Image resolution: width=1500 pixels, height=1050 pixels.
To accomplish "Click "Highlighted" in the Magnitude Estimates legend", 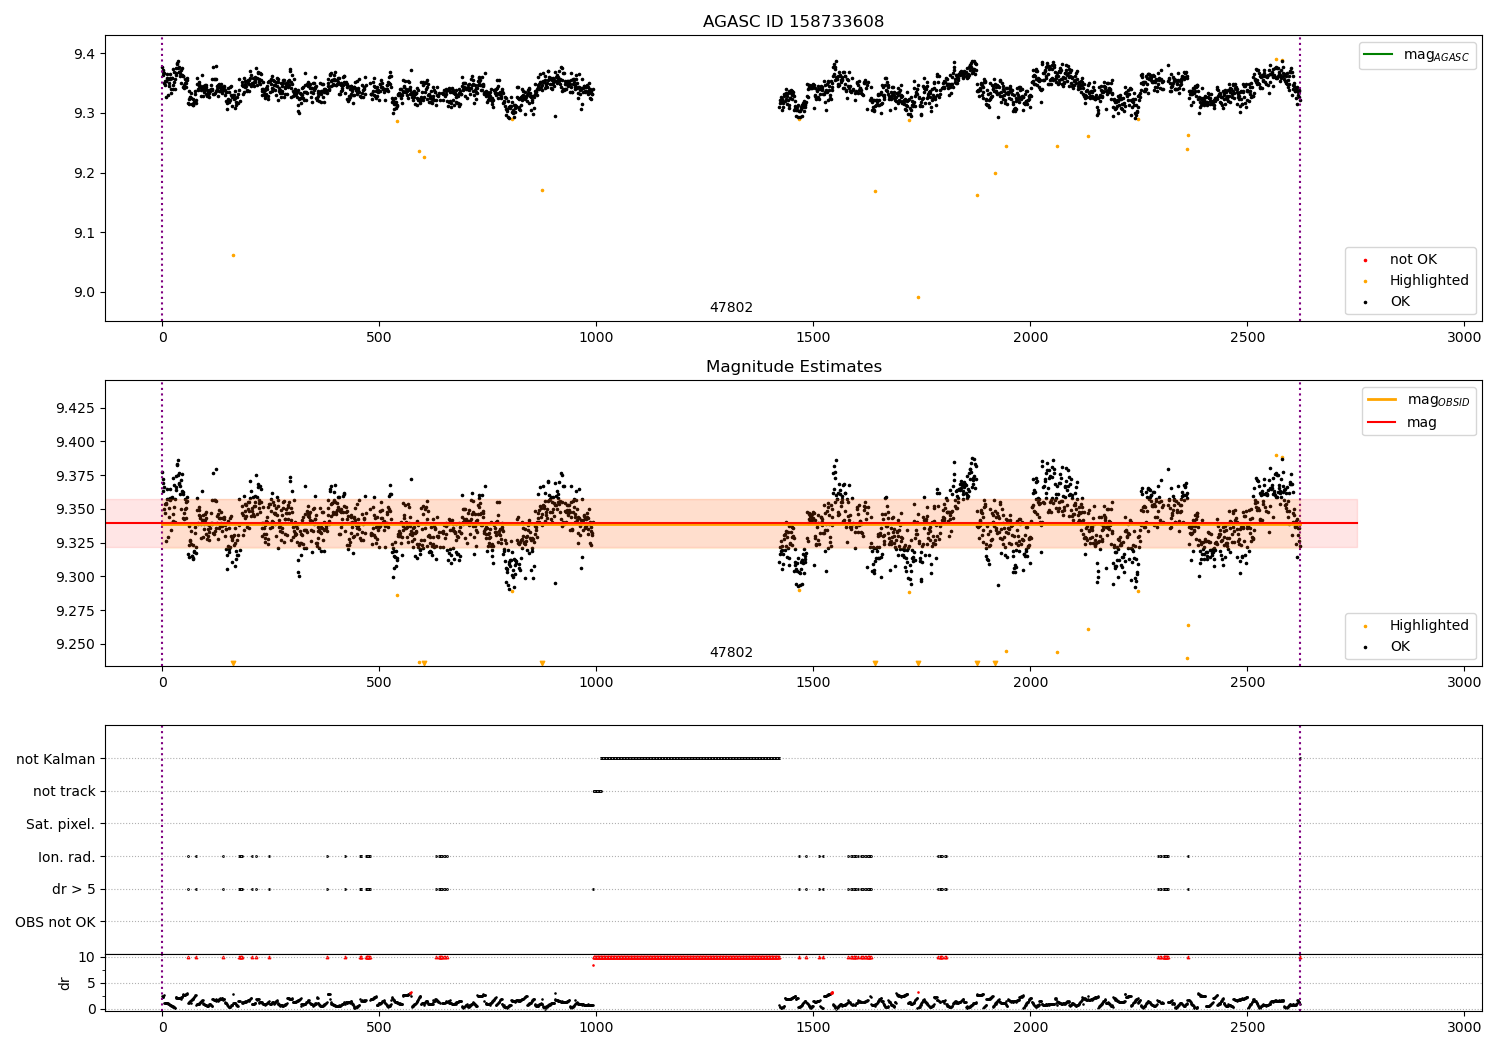I will [x=1415, y=626].
